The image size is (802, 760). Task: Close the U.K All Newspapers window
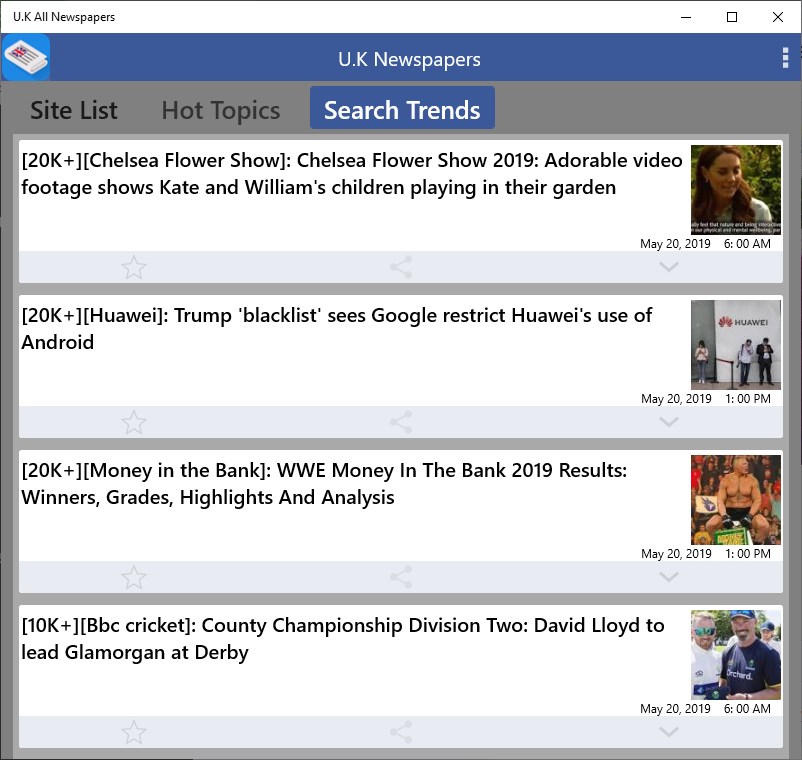point(778,17)
